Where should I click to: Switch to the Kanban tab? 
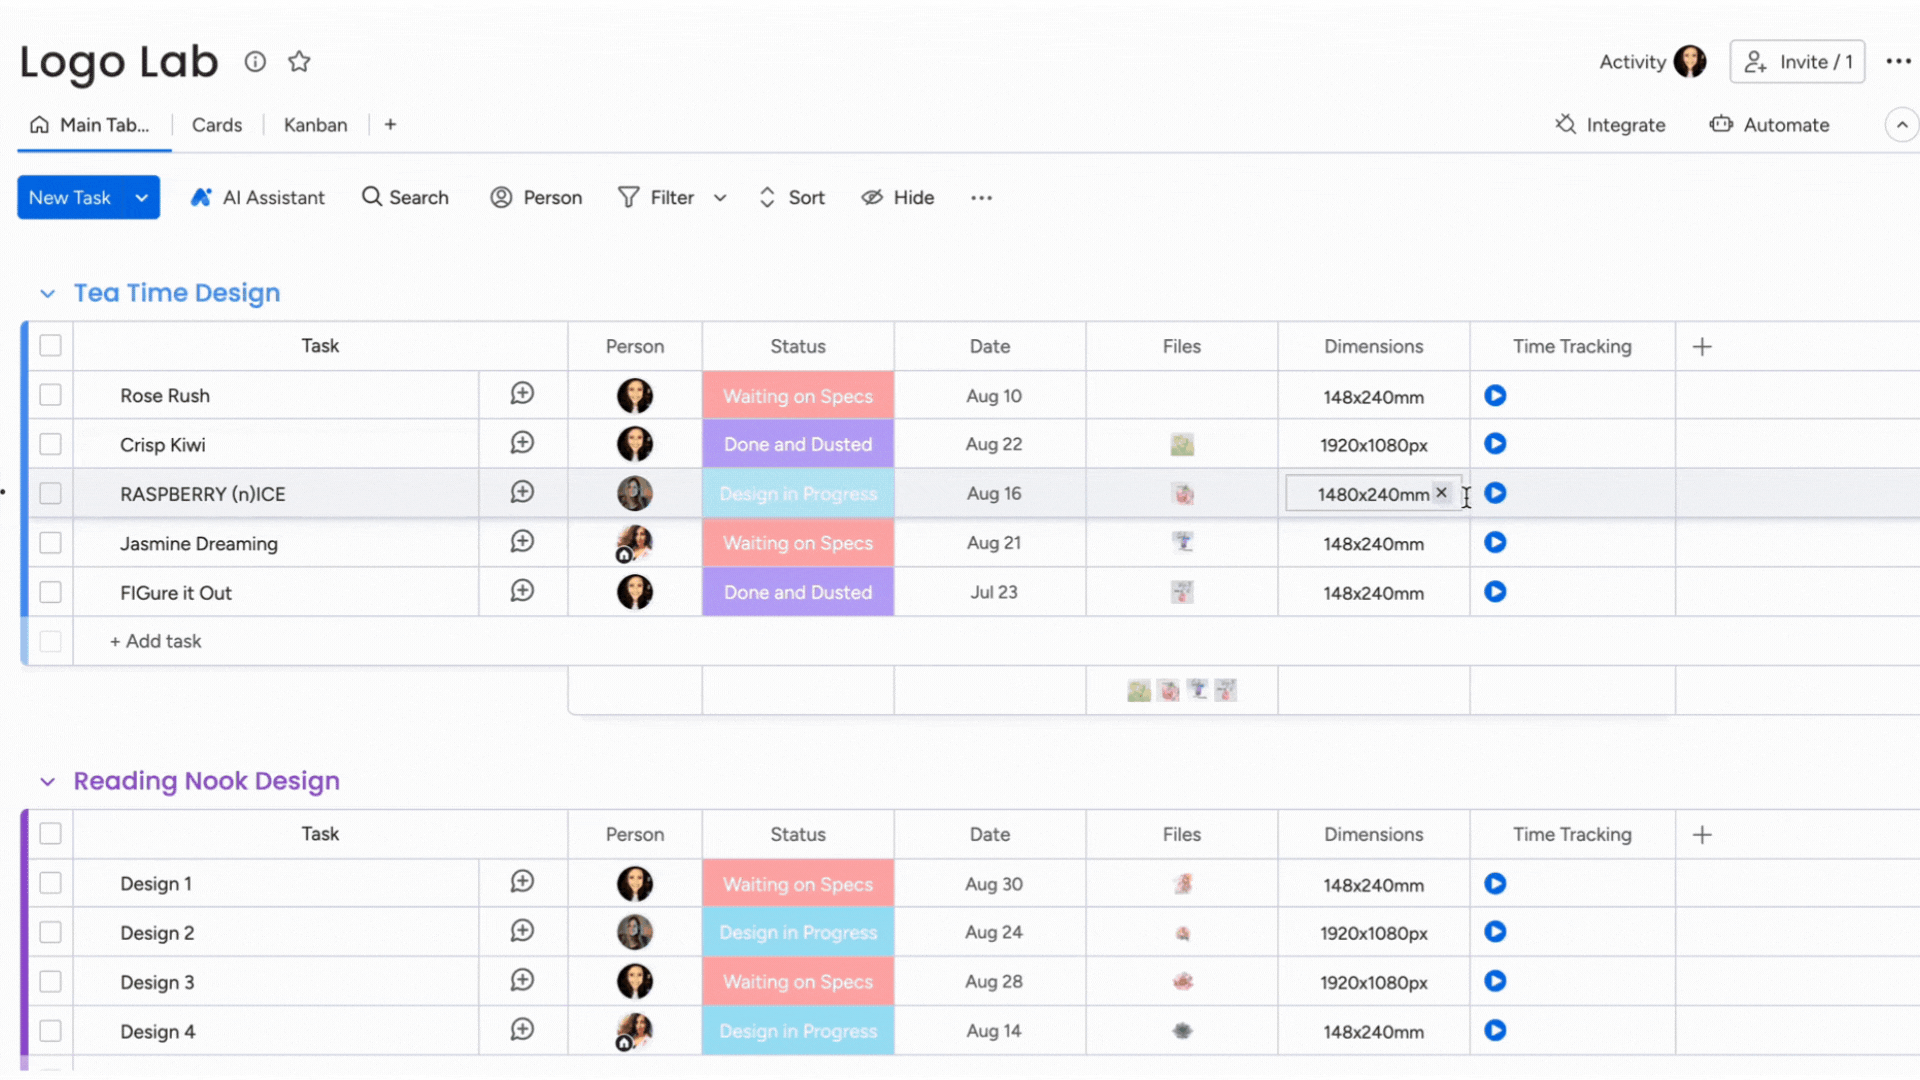tap(314, 124)
